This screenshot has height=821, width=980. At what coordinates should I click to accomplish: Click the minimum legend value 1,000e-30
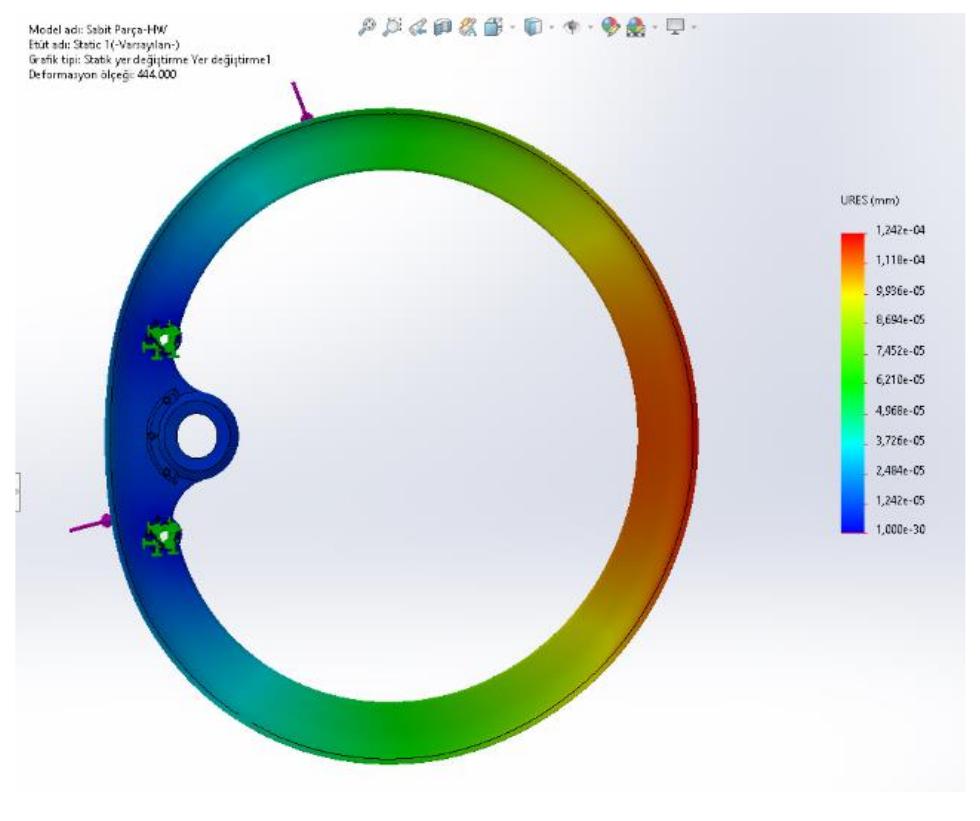pos(900,529)
